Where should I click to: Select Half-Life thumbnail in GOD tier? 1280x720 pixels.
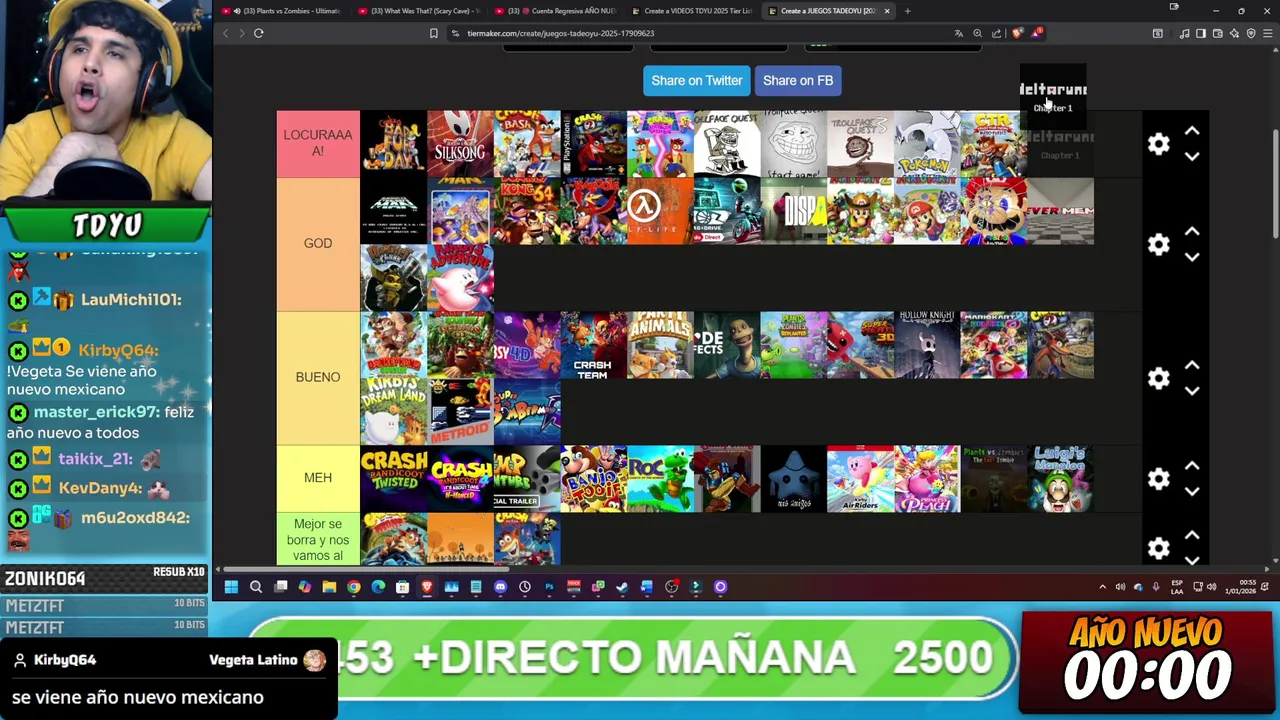coord(660,211)
